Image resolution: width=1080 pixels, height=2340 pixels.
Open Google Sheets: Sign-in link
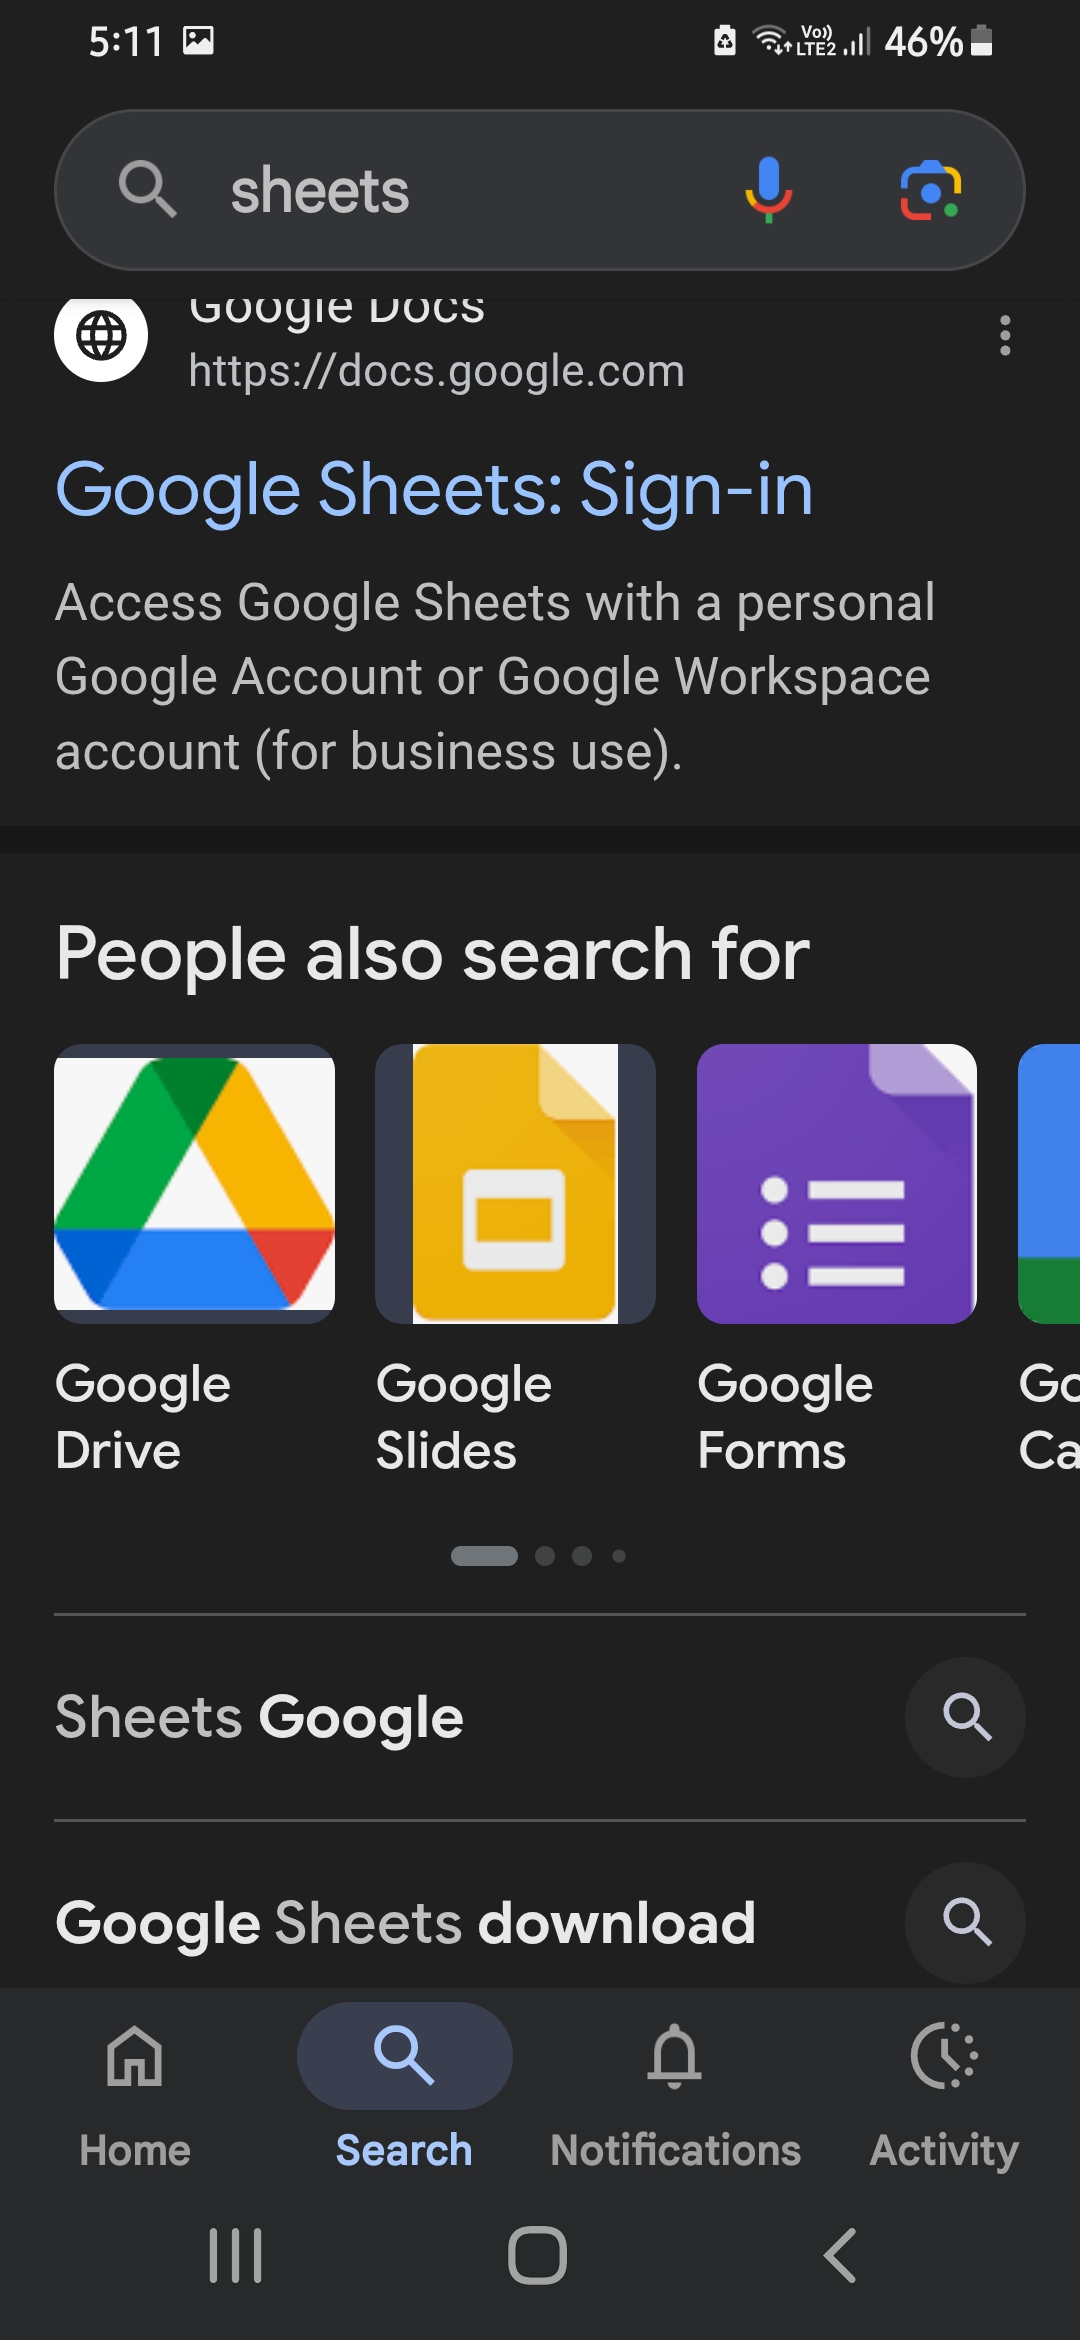[x=434, y=489]
